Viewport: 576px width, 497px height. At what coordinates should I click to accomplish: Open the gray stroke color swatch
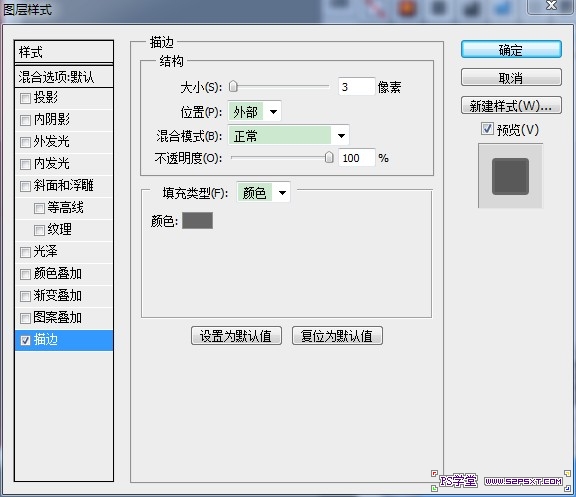pyautogui.click(x=197, y=220)
